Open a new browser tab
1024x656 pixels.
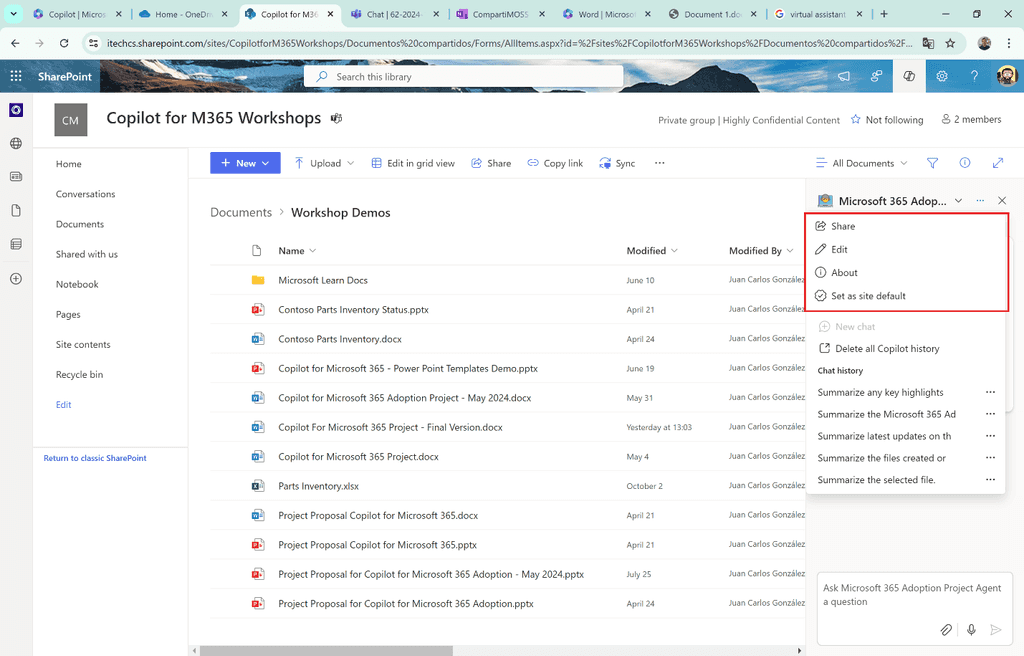coord(884,14)
